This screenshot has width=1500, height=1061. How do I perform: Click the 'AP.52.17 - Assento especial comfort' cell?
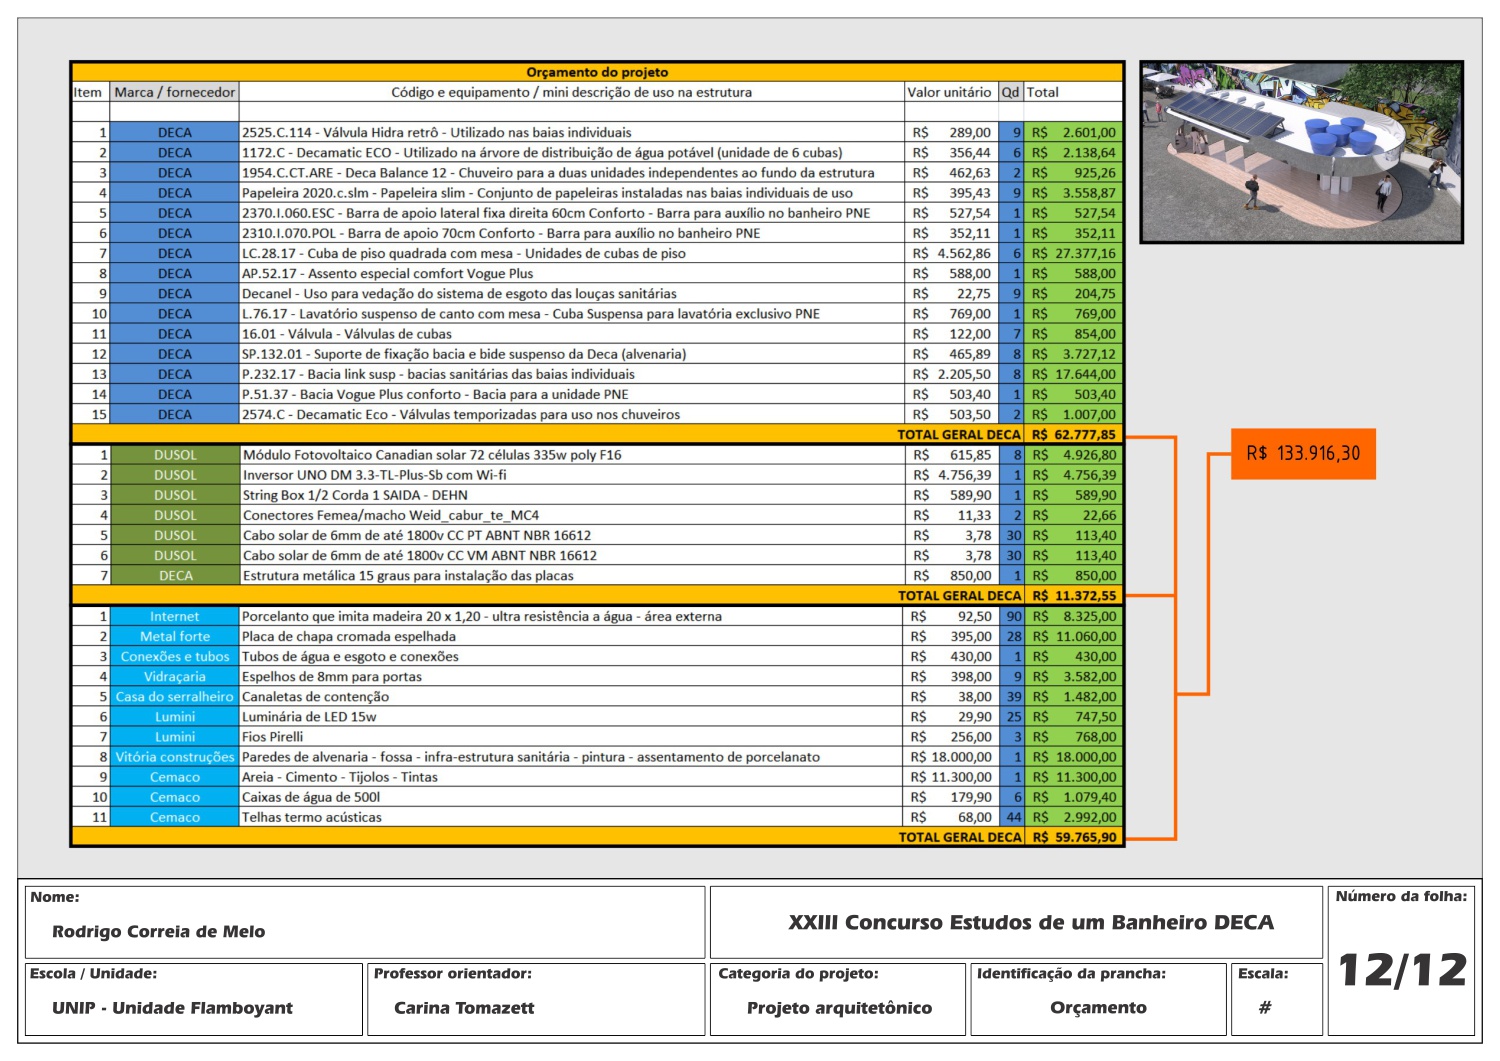572,273
